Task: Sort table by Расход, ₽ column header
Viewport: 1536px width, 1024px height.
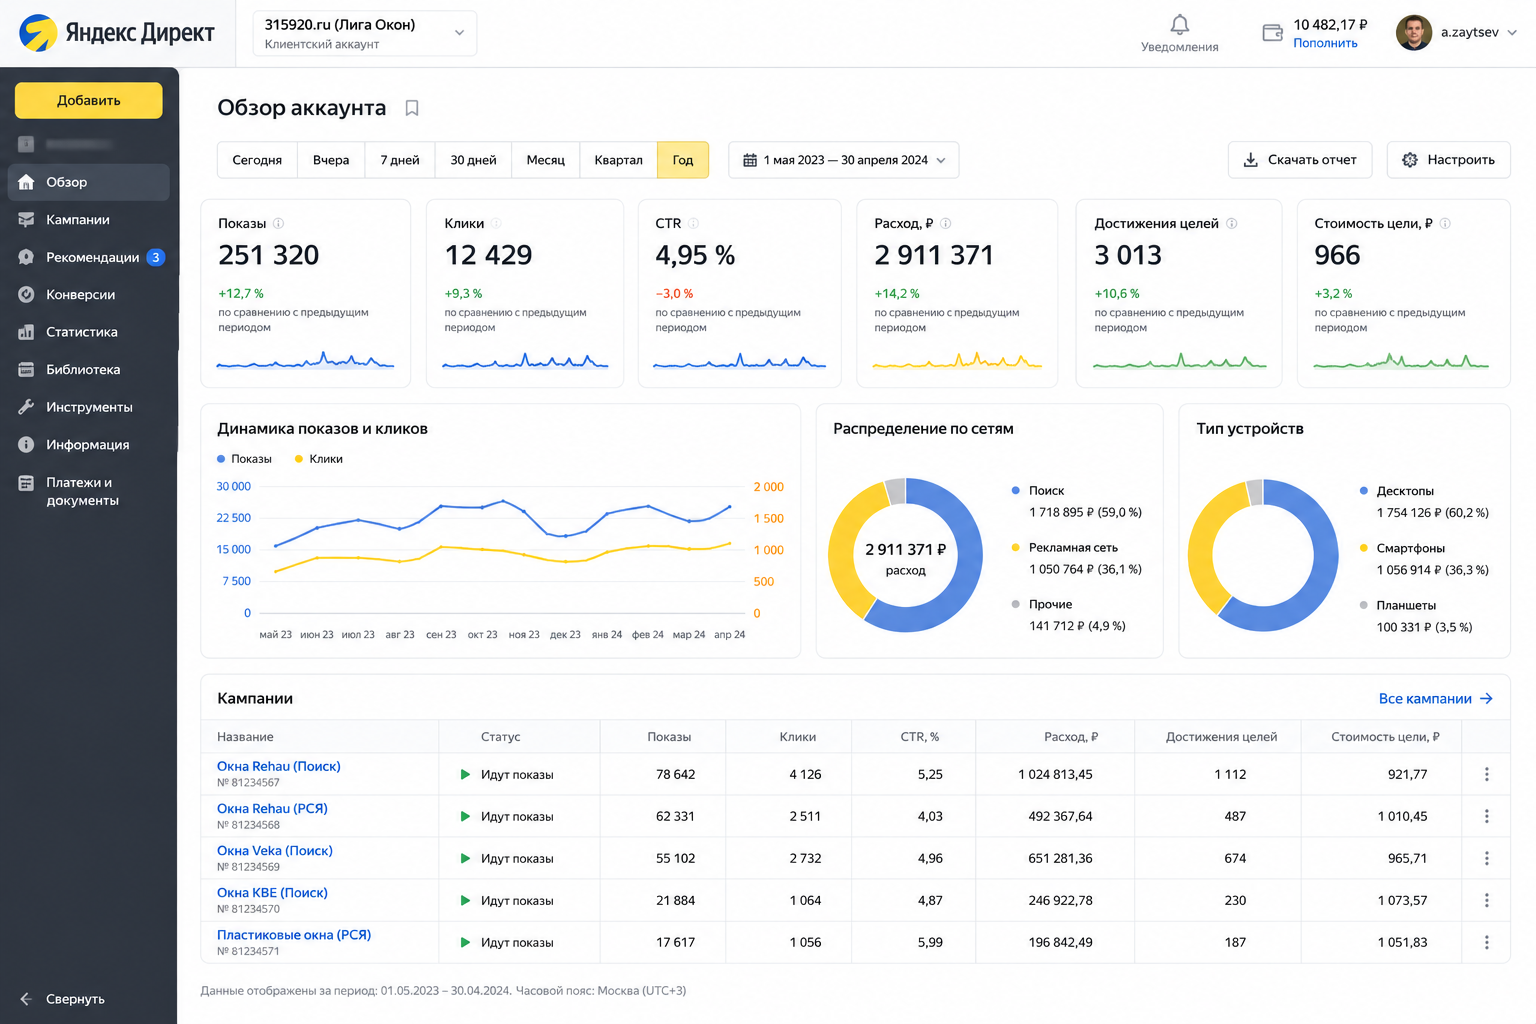Action: coord(1071,737)
